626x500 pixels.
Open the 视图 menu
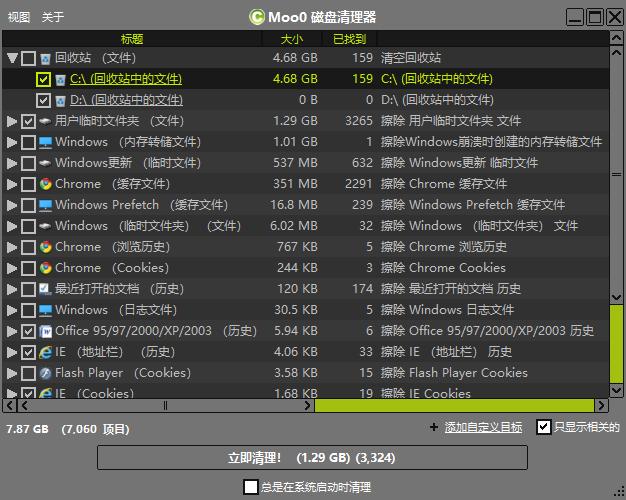point(19,17)
